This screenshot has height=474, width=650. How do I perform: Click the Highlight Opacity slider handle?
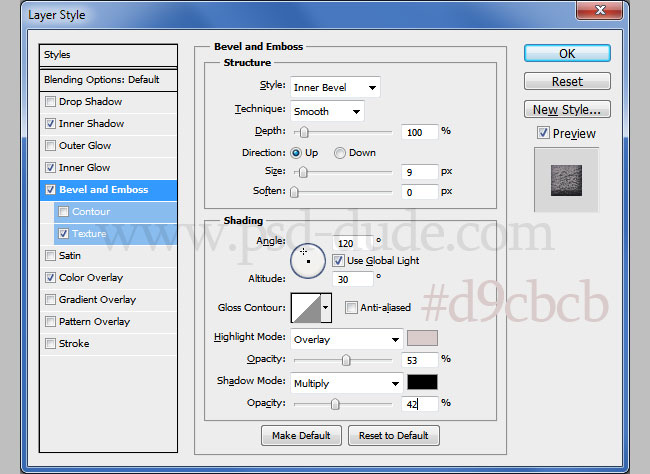346,360
